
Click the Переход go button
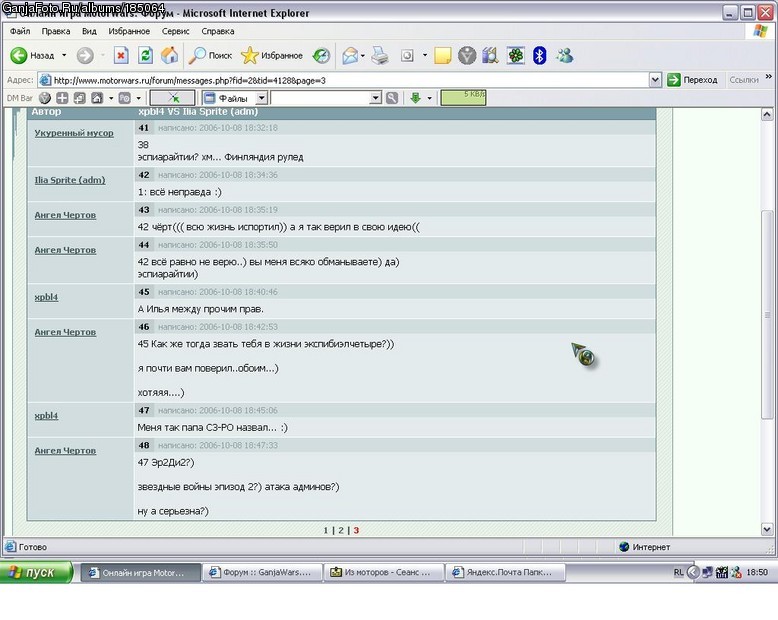click(x=692, y=80)
